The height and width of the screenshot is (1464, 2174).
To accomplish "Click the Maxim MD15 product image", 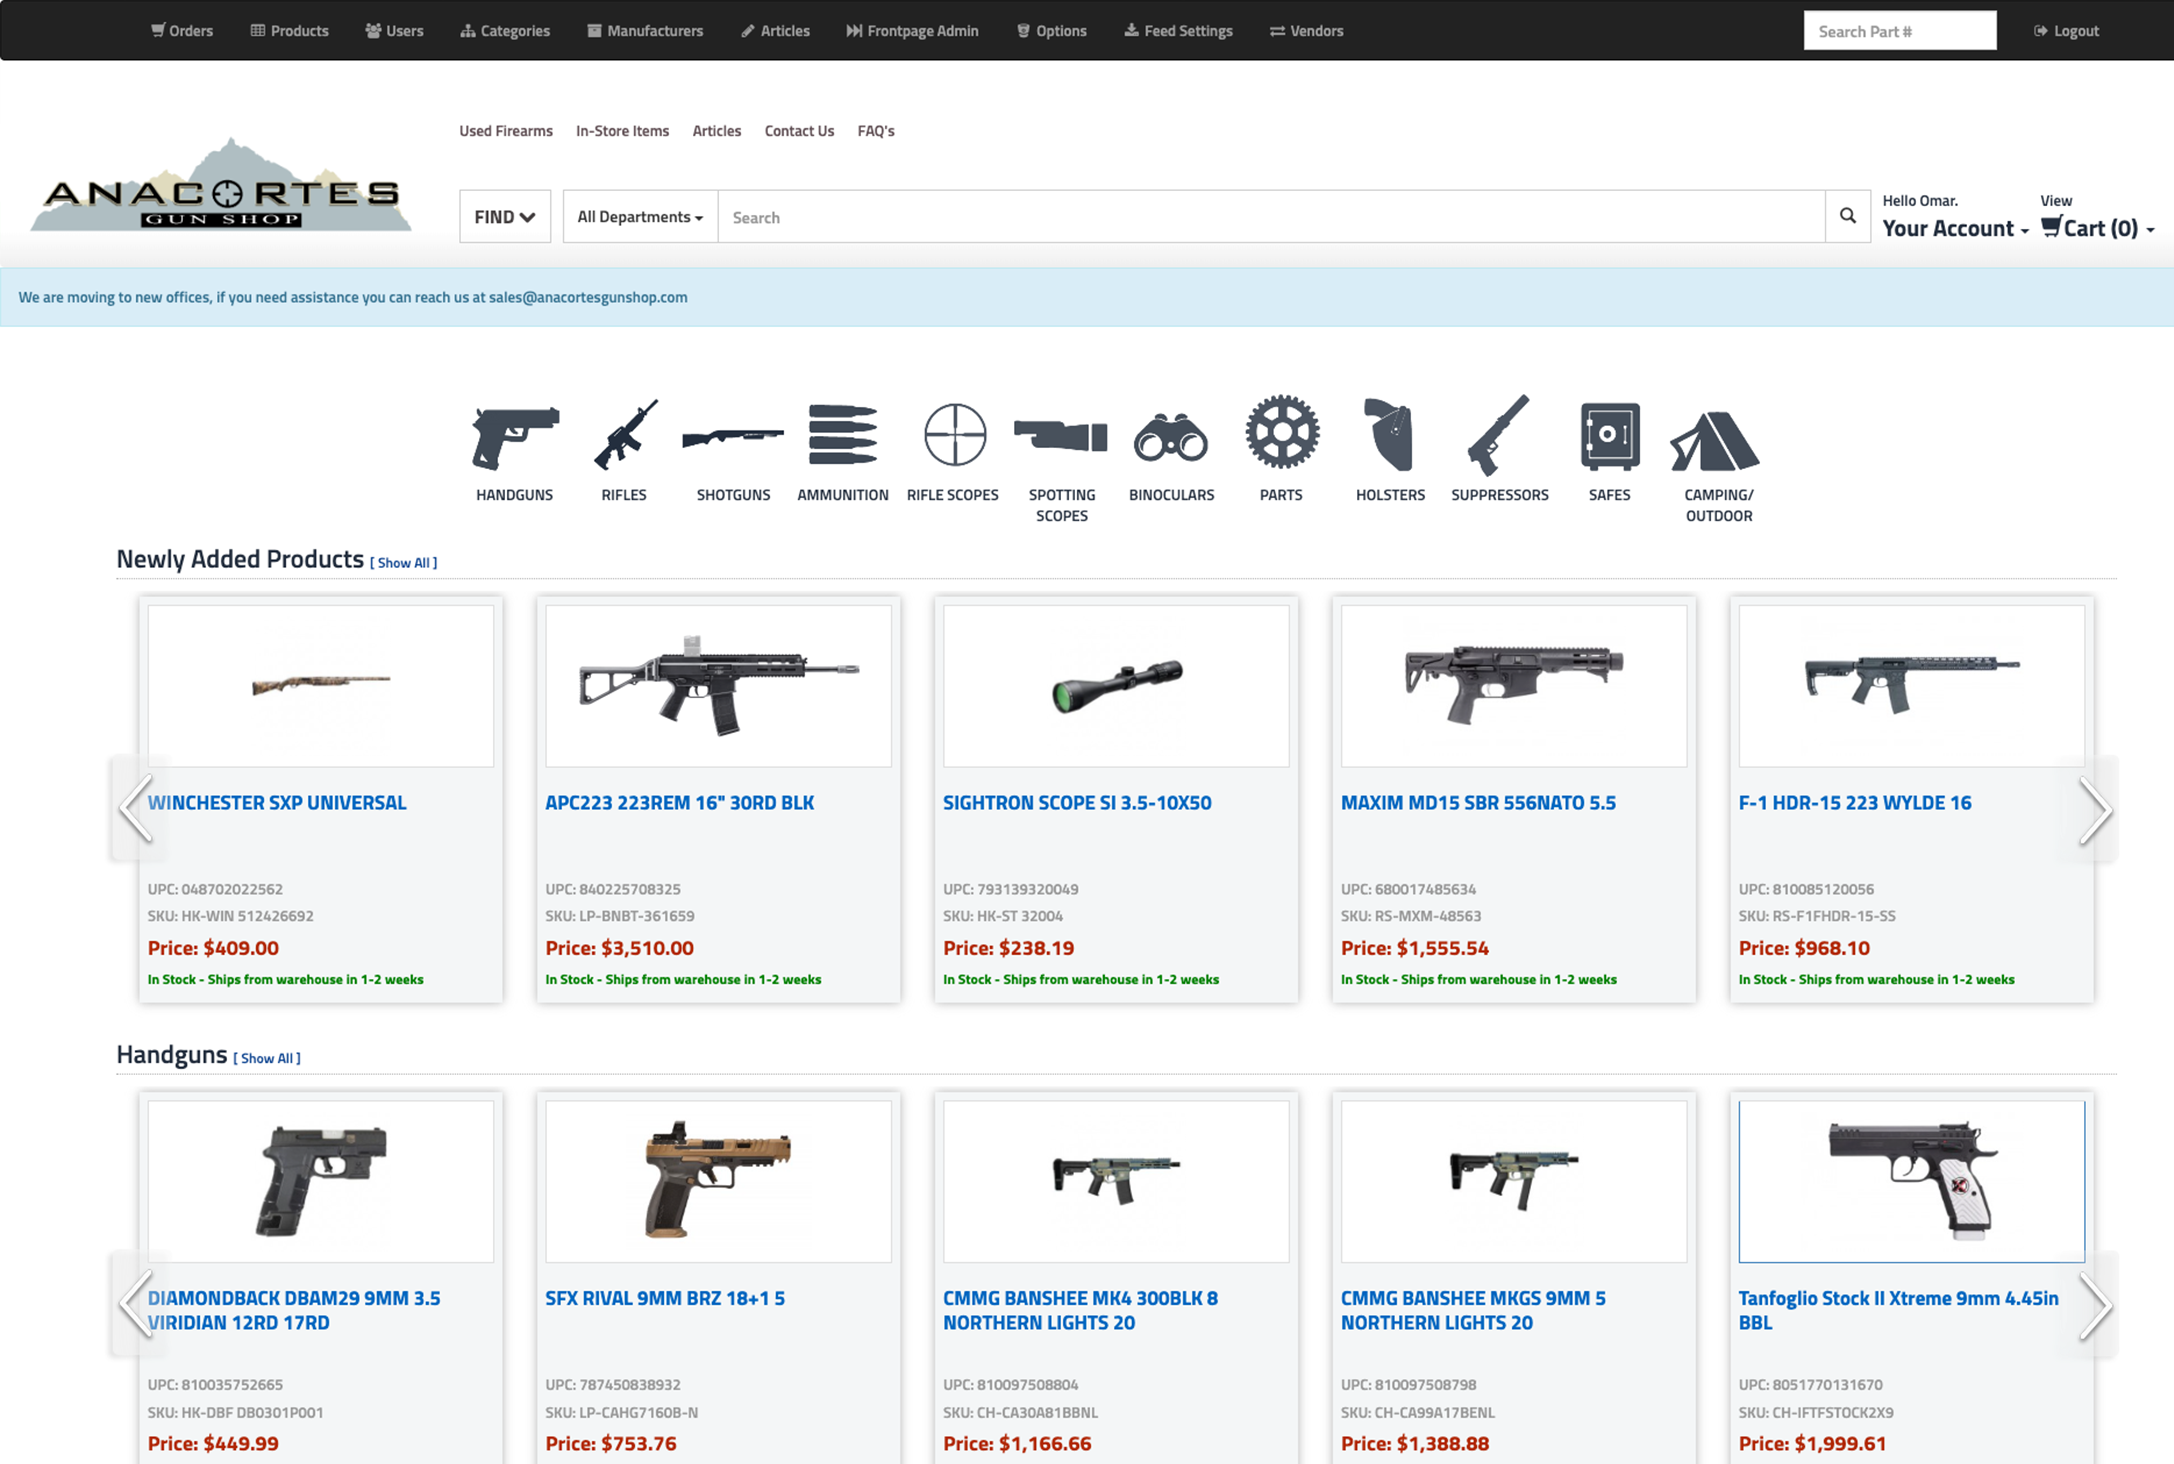I will [1514, 685].
